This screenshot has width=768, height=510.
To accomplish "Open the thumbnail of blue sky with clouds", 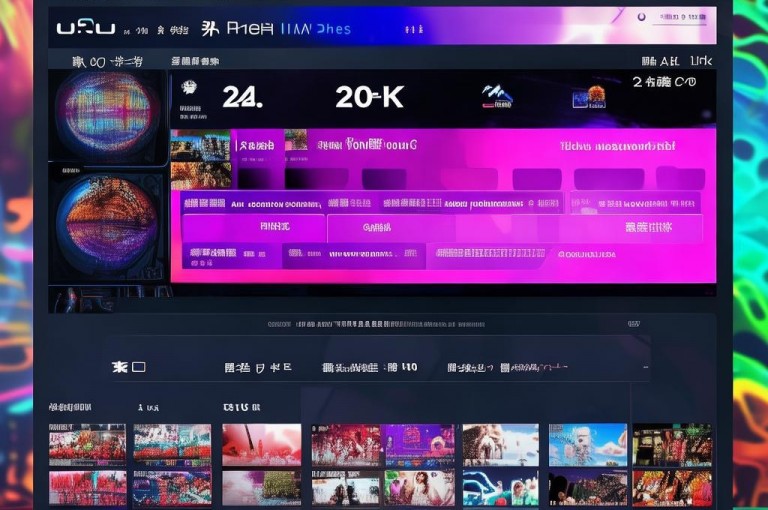I will [x=588, y=445].
